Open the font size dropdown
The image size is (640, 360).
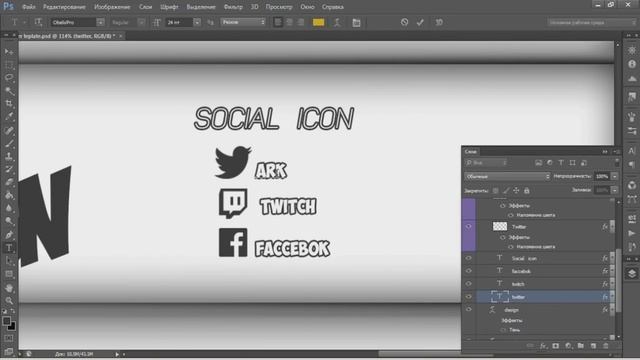(x=197, y=22)
